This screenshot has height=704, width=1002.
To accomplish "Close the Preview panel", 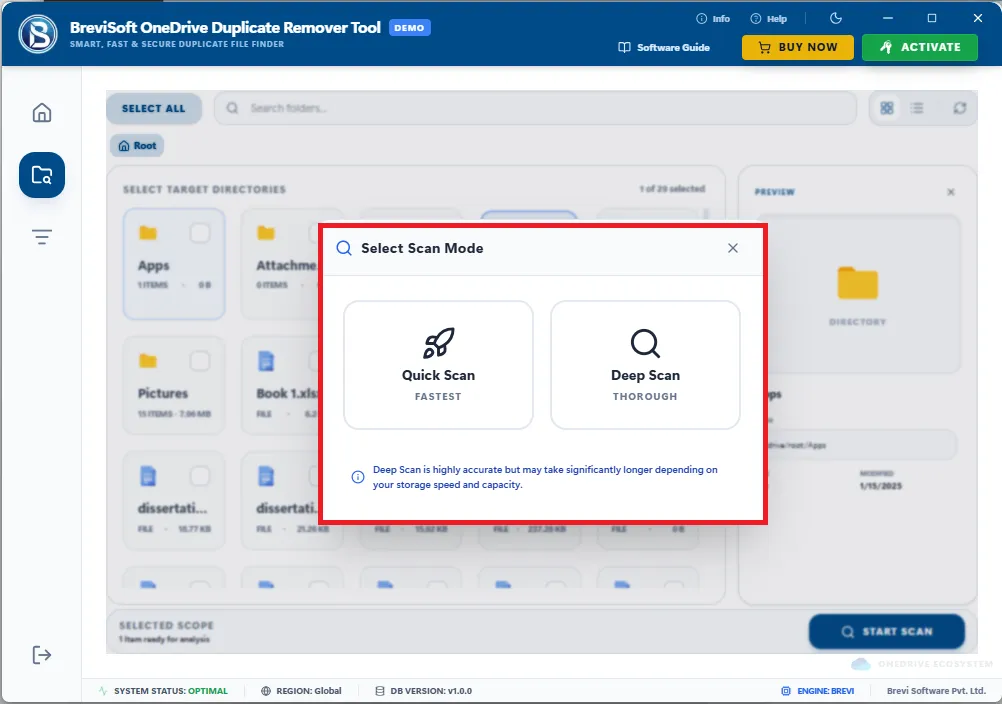I will click(x=951, y=192).
